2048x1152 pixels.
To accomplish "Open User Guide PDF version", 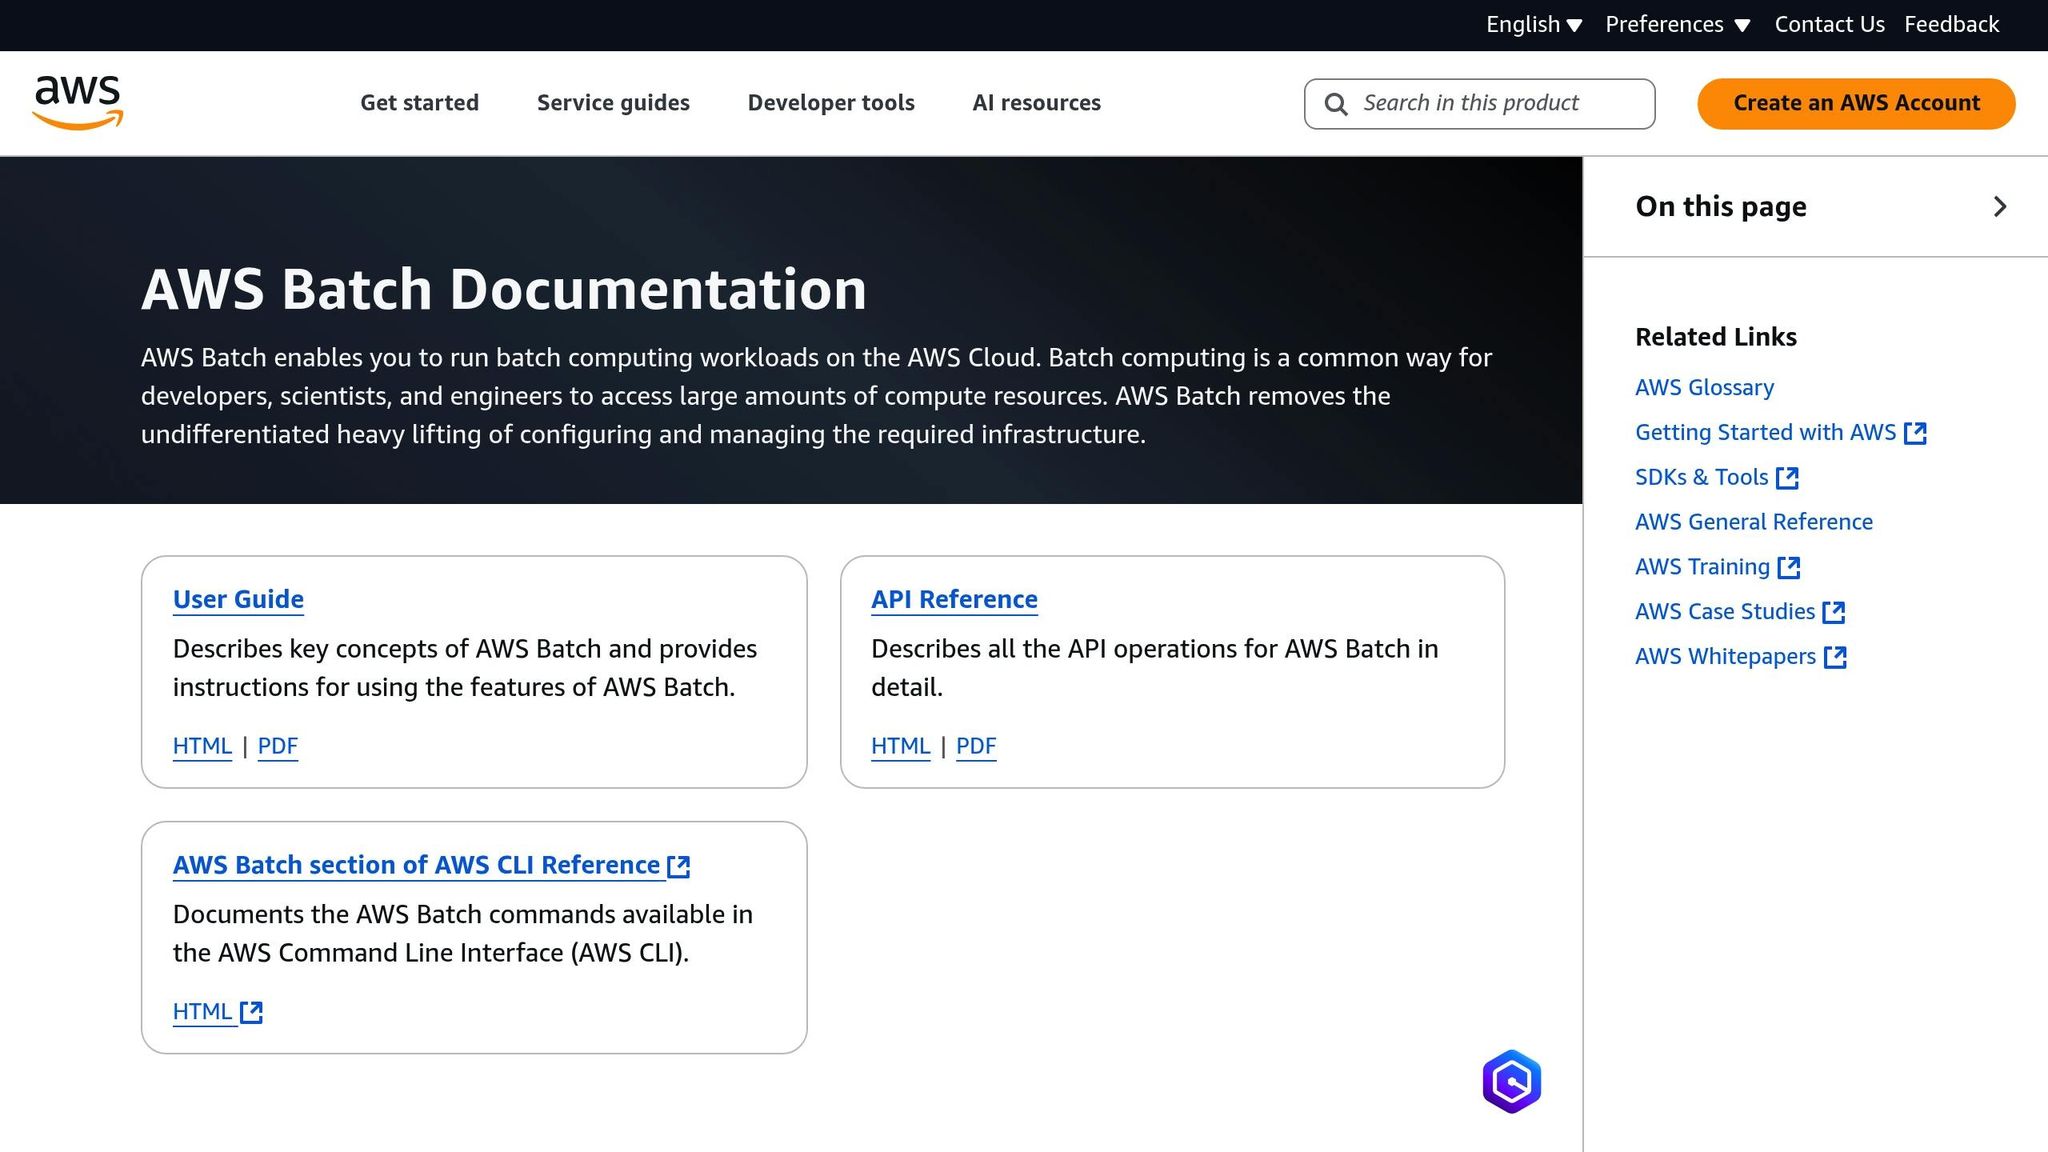I will coord(278,746).
